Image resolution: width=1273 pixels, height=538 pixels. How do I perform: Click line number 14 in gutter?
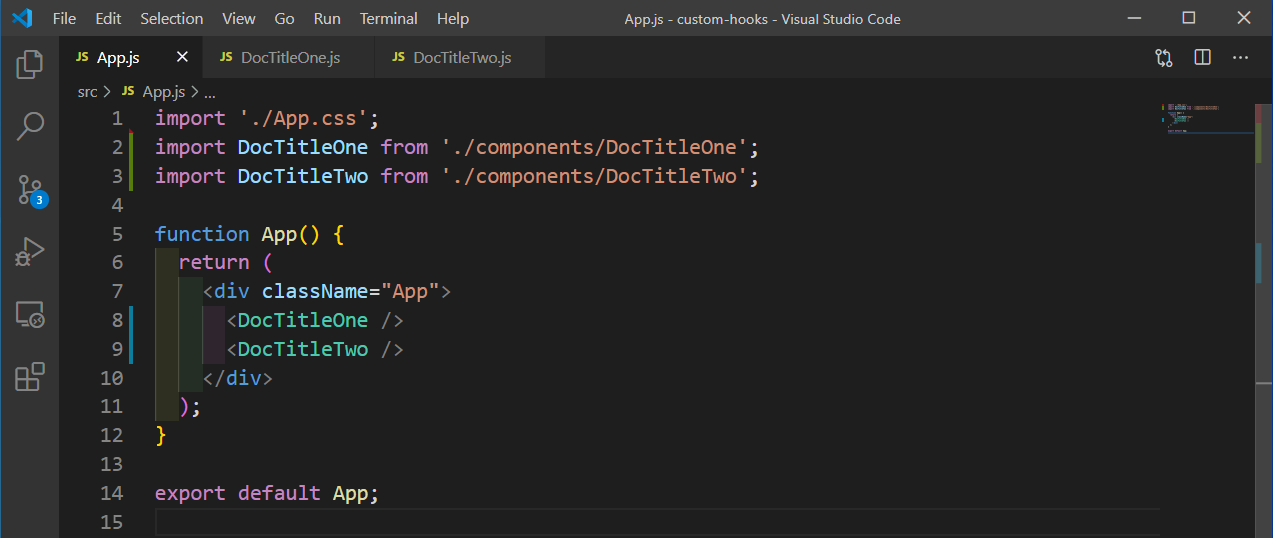pyautogui.click(x=112, y=493)
